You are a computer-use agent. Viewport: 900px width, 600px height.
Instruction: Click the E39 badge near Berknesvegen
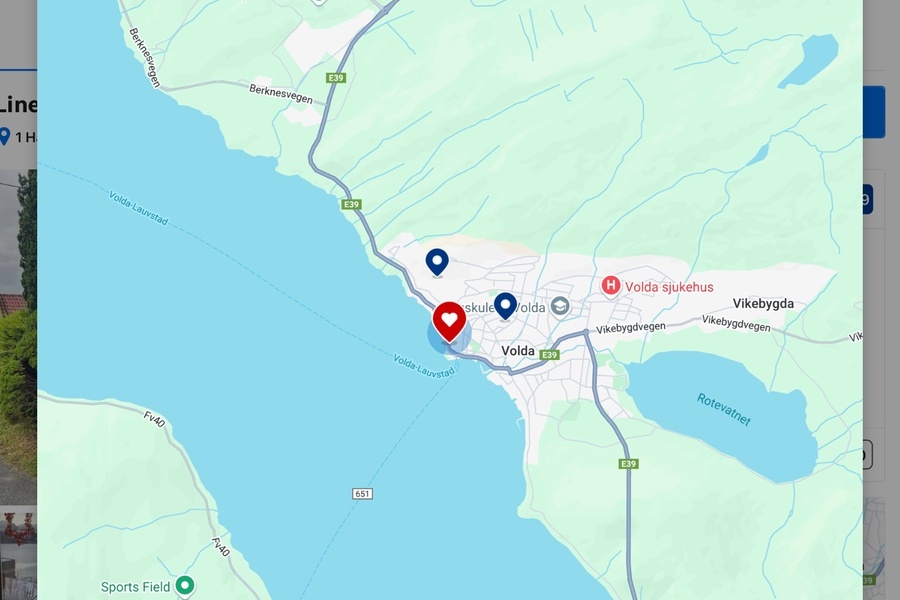[336, 78]
